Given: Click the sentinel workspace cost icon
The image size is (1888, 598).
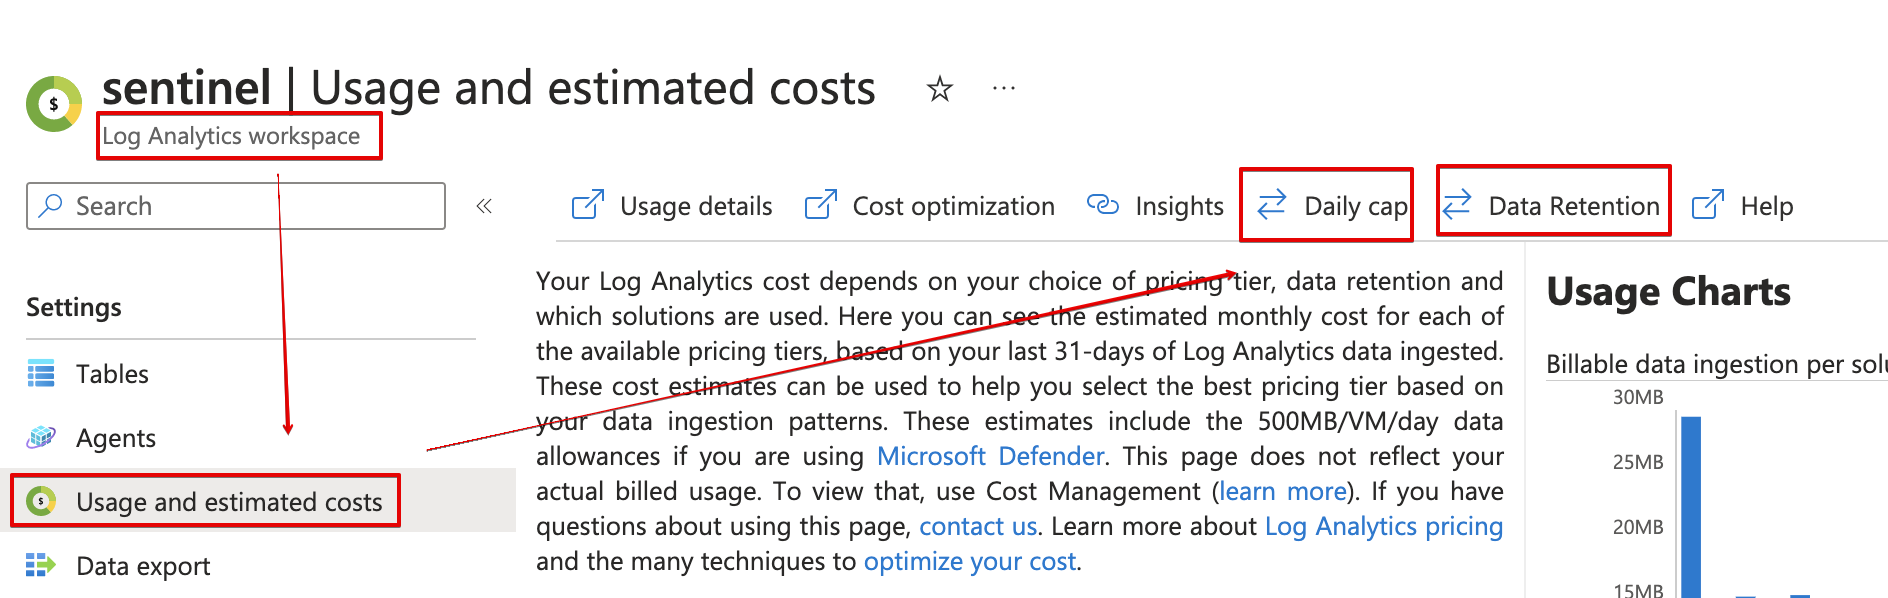Looking at the screenshot, I should coord(54,103).
